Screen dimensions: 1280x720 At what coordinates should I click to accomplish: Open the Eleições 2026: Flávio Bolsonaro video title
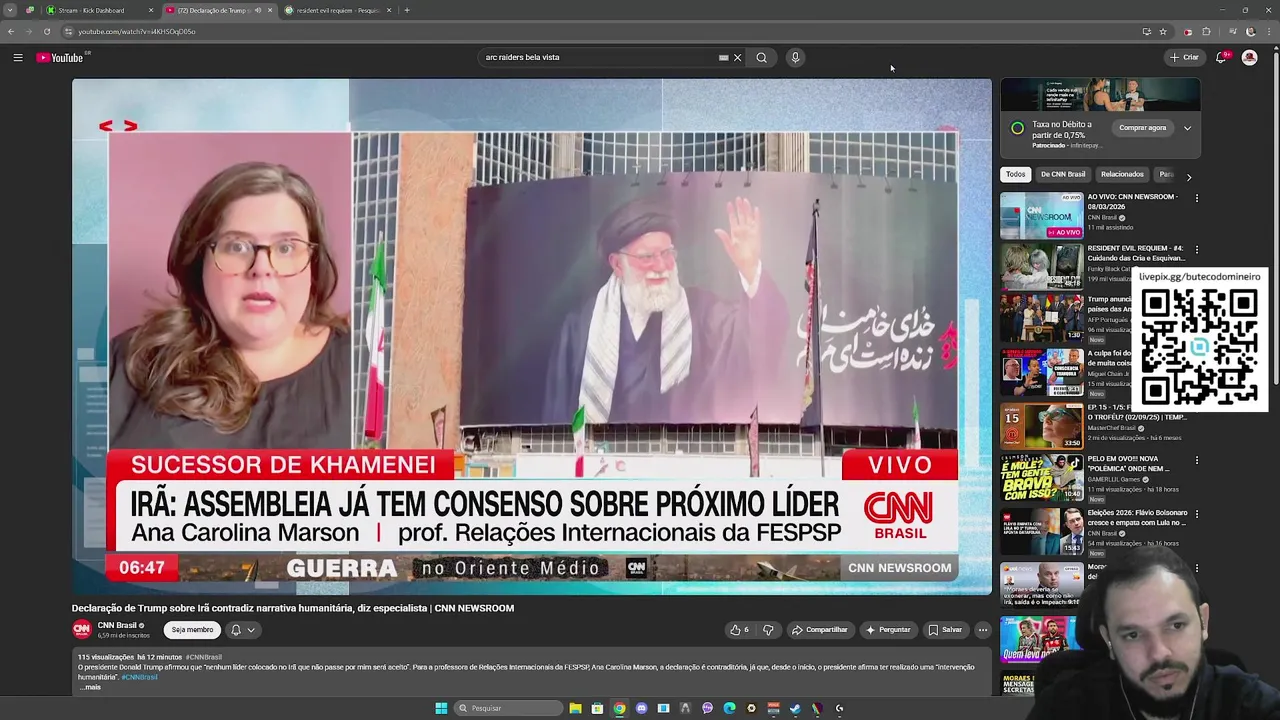(1137, 517)
